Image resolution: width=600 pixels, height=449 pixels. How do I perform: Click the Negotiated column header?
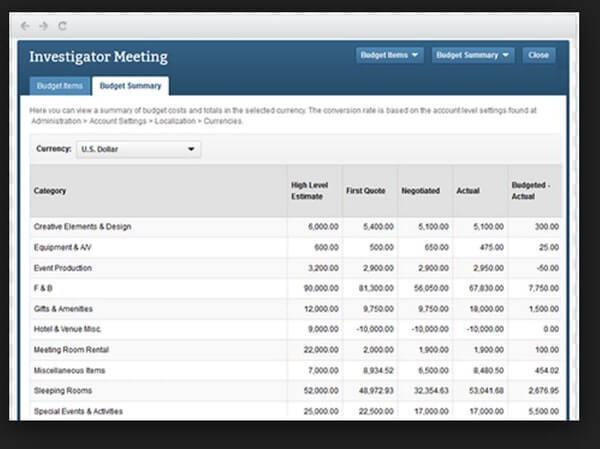coord(420,190)
